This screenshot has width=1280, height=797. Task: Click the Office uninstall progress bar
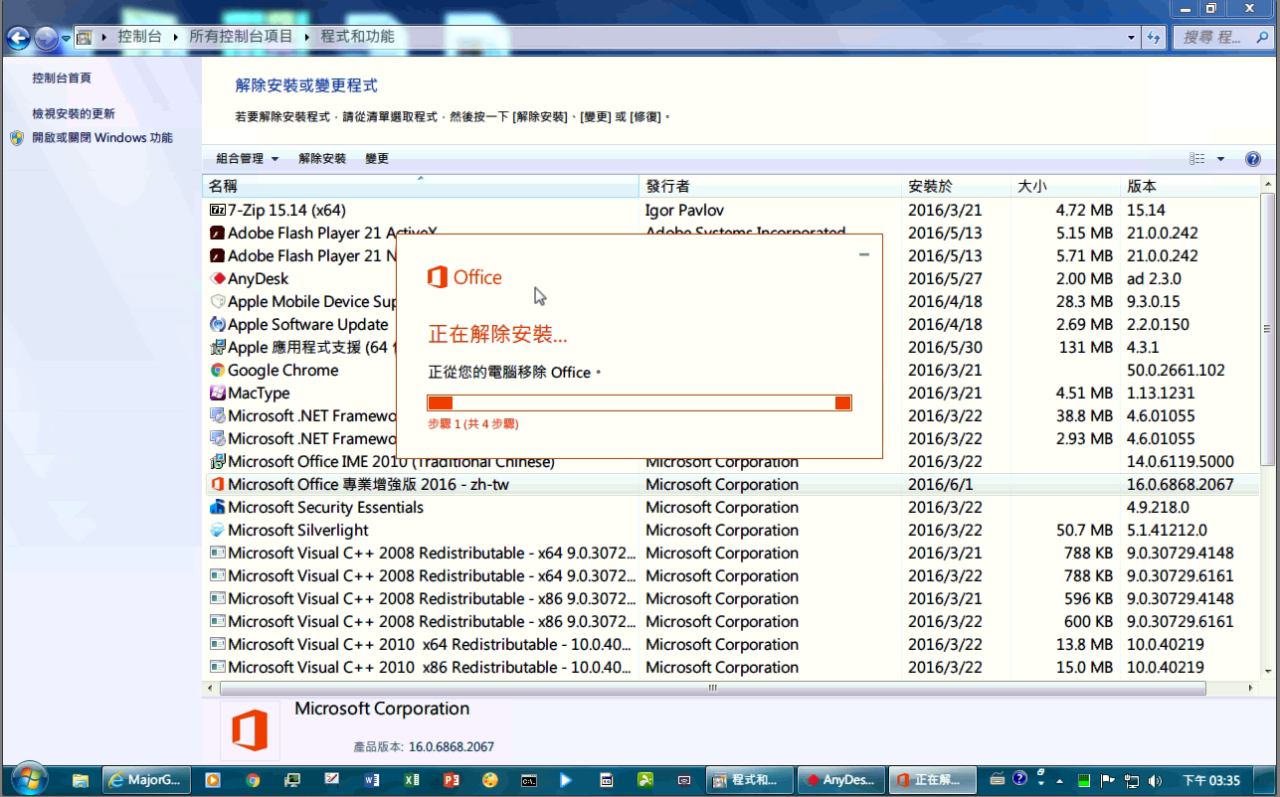pos(639,402)
